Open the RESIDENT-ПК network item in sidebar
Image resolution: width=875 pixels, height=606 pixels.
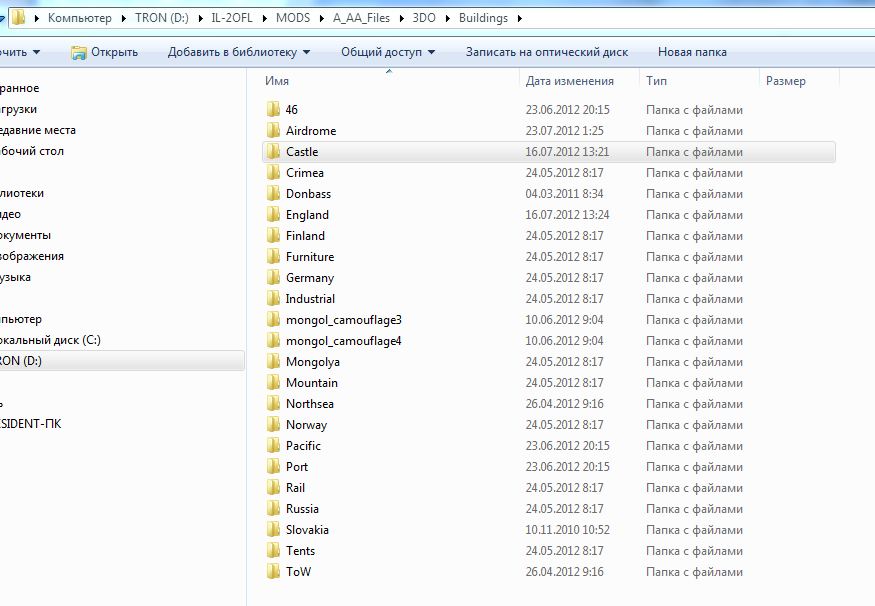[31, 424]
